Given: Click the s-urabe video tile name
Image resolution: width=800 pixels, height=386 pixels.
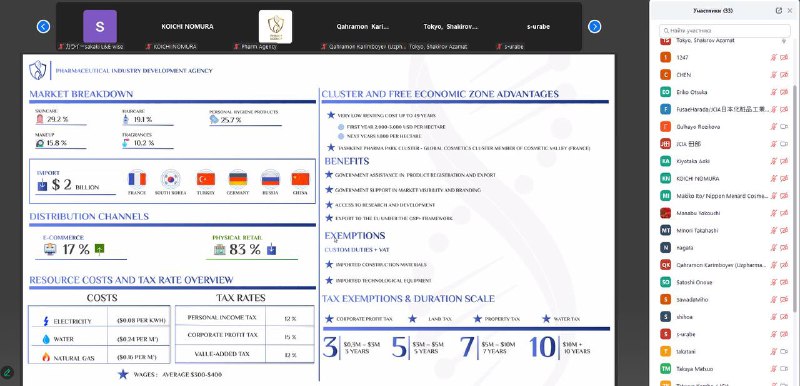Looking at the screenshot, I should tap(538, 27).
